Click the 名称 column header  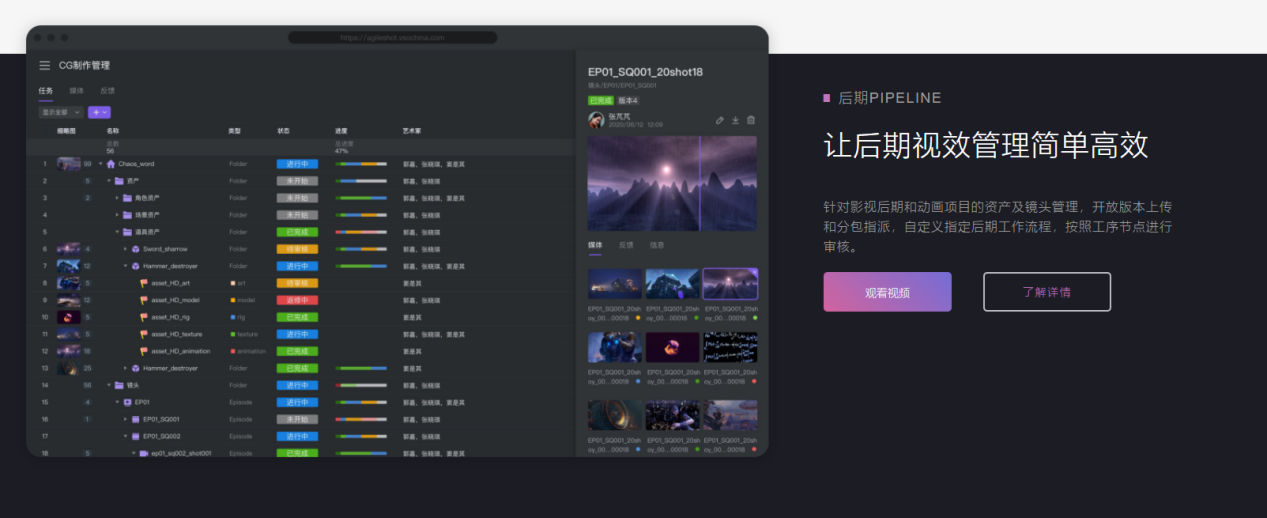click(113, 131)
